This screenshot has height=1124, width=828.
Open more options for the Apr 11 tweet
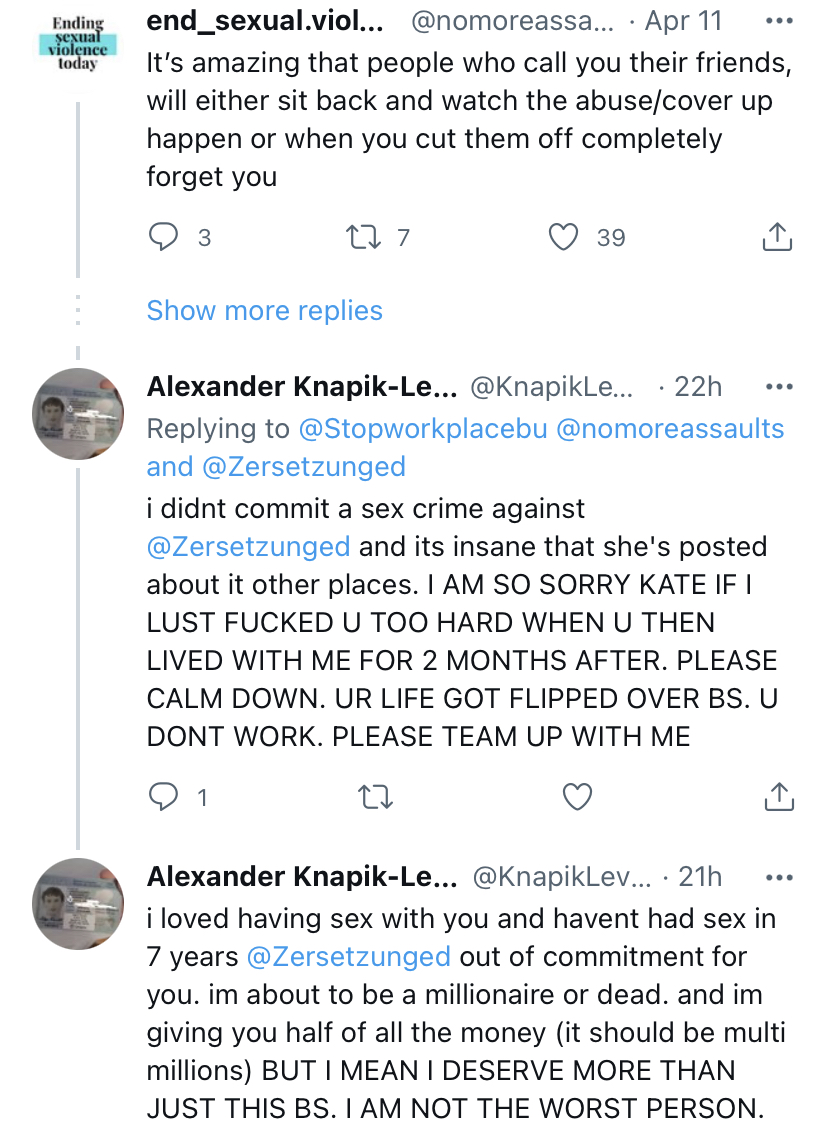click(779, 21)
